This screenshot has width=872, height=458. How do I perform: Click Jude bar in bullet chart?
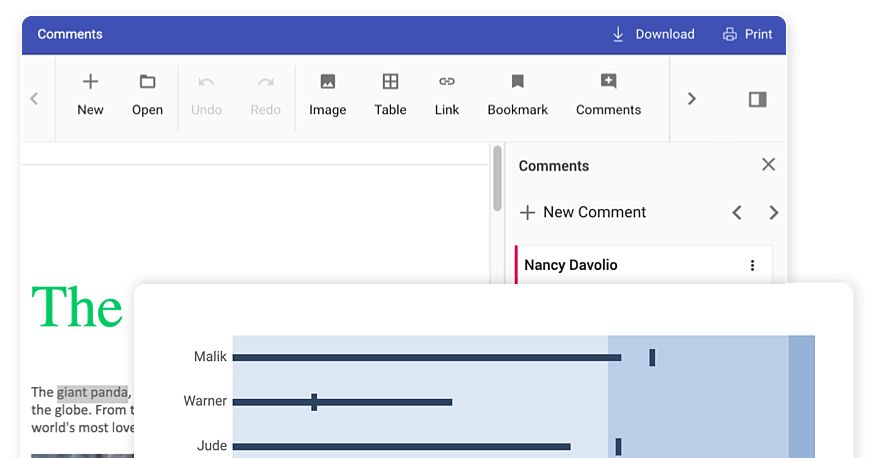(402, 446)
